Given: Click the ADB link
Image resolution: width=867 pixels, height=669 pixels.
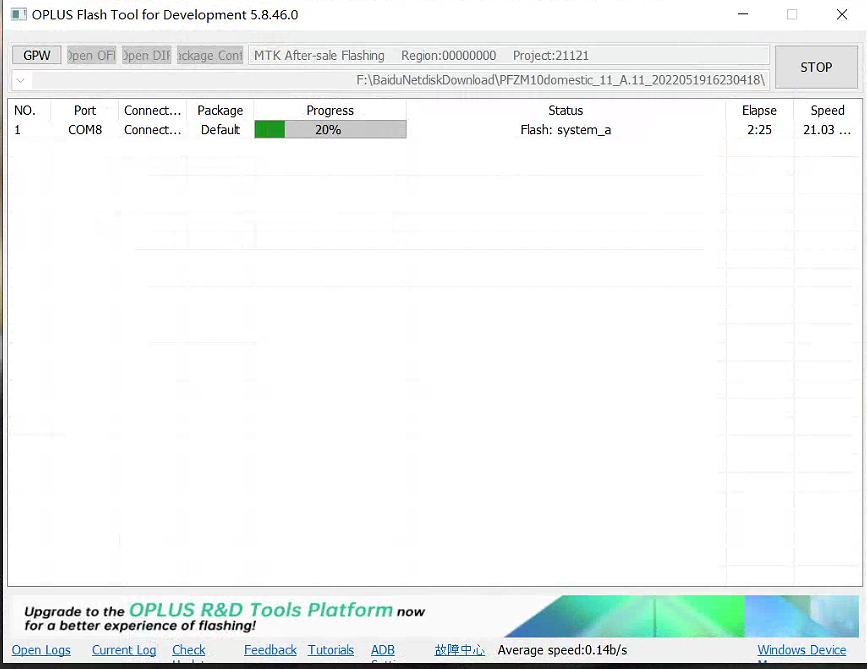Looking at the screenshot, I should (x=383, y=650).
